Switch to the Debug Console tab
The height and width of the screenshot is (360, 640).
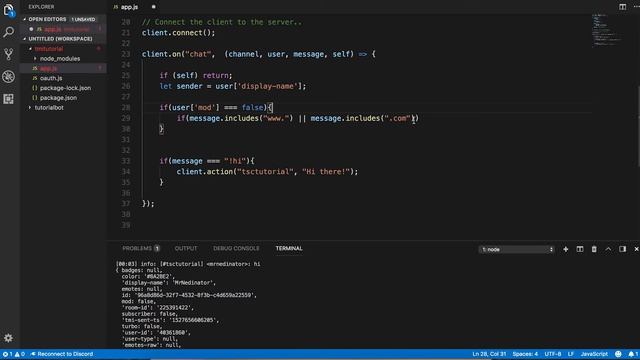pyautogui.click(x=236, y=249)
